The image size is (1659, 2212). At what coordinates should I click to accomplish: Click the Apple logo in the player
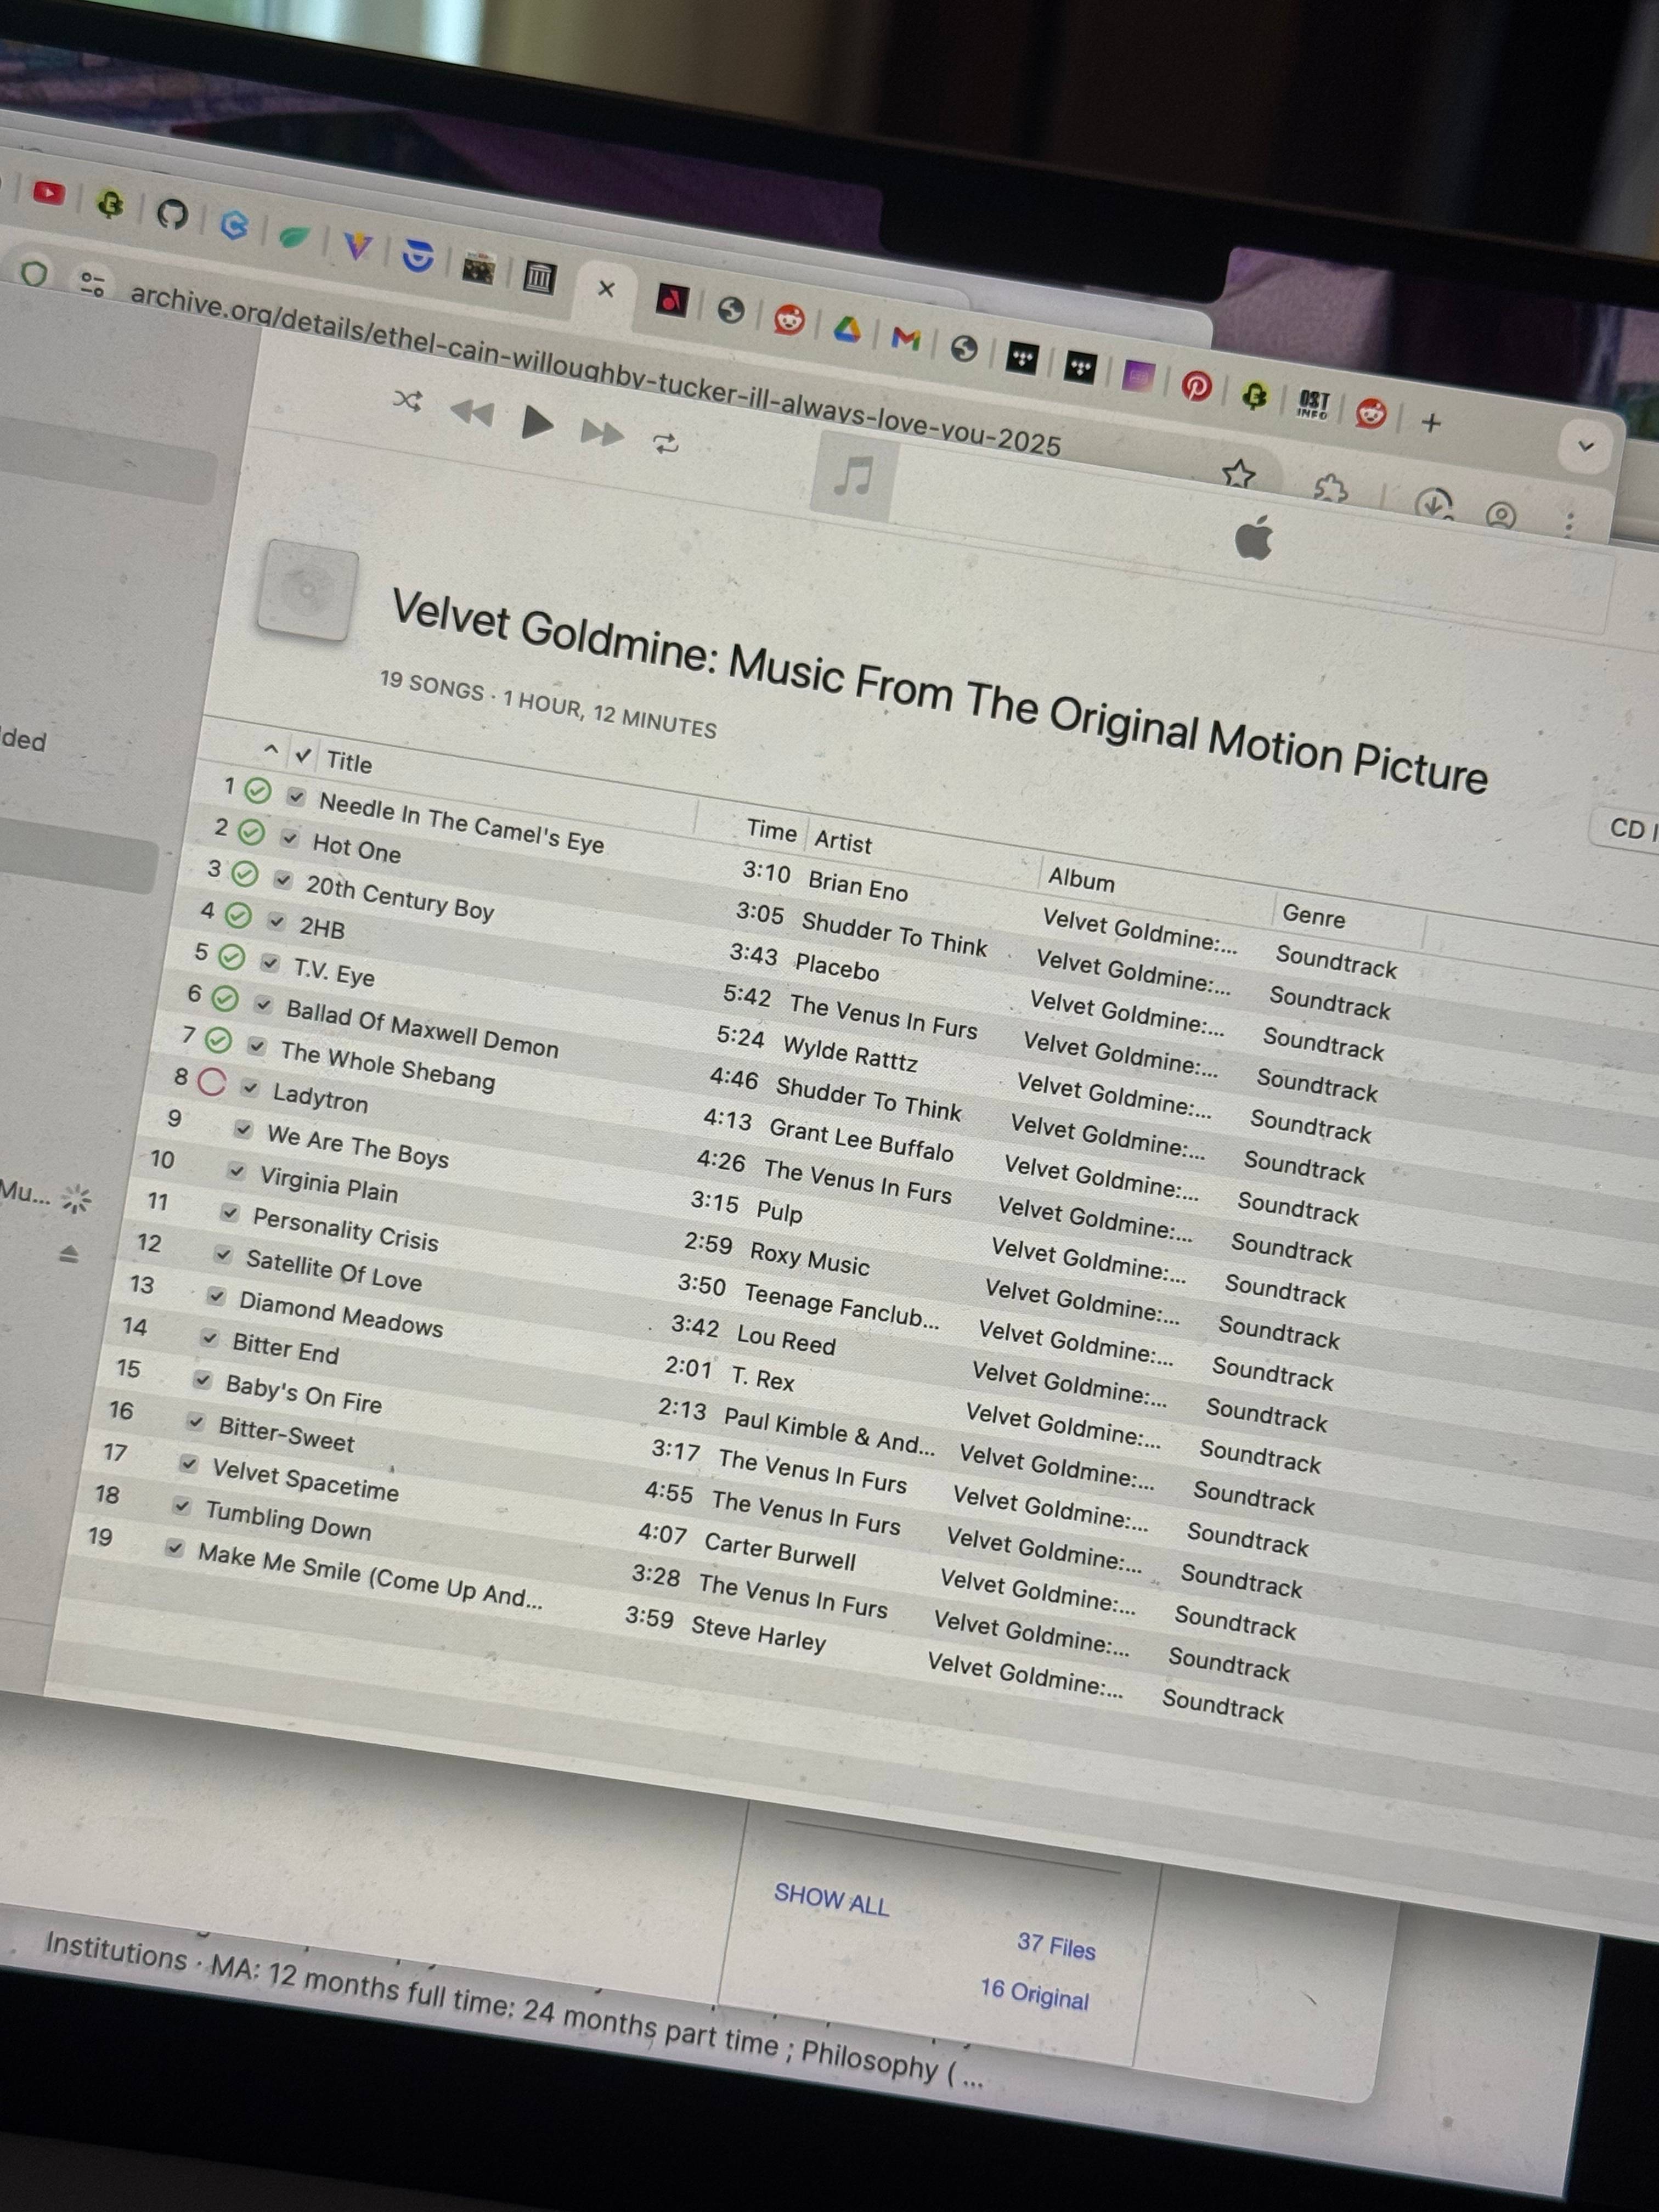click(x=1254, y=539)
